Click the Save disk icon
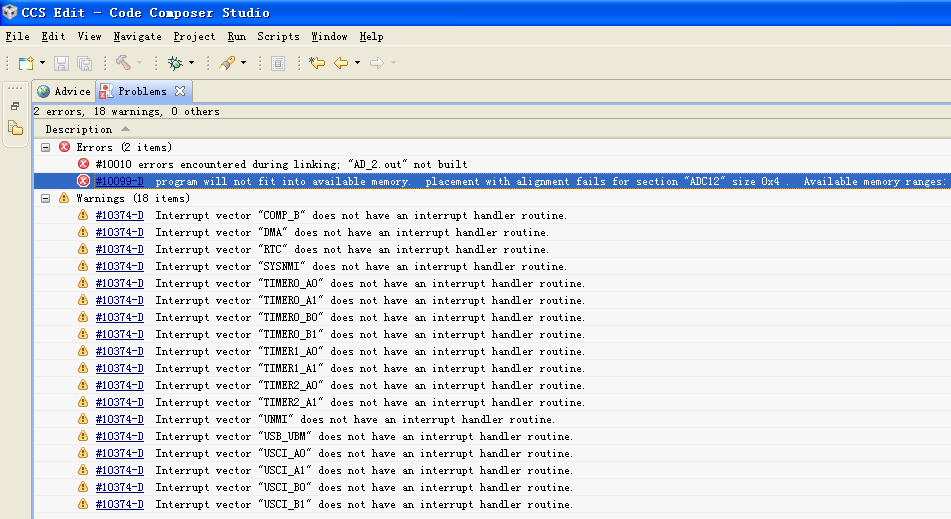The image size is (951, 519). [62, 63]
